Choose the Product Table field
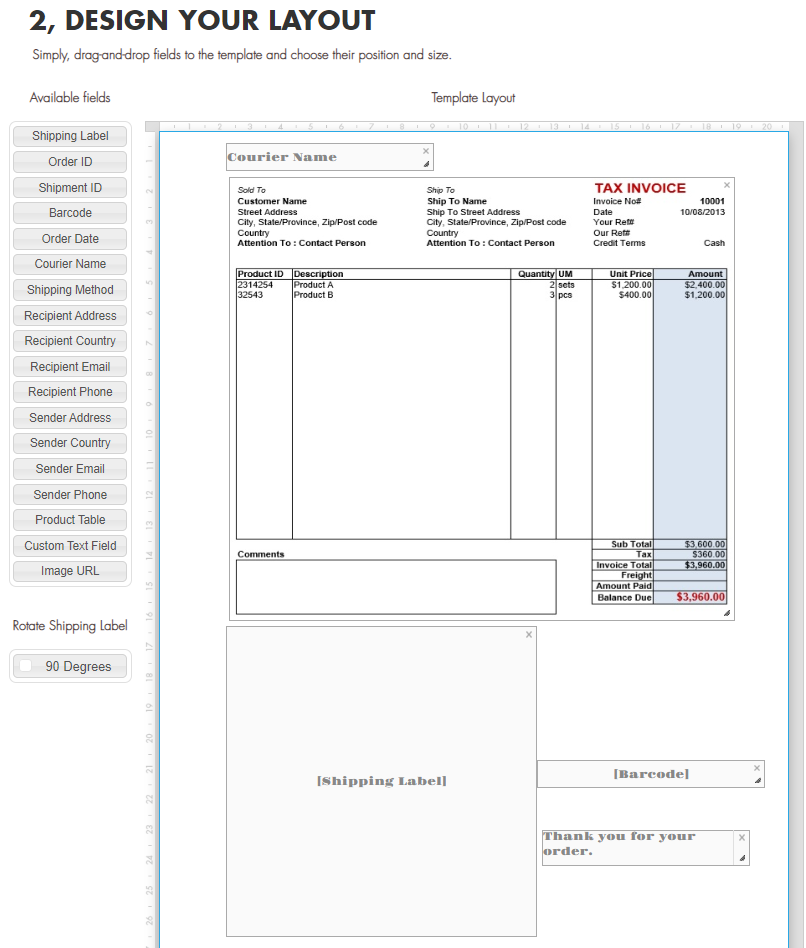The height and width of the screenshot is (948, 806). click(70, 520)
